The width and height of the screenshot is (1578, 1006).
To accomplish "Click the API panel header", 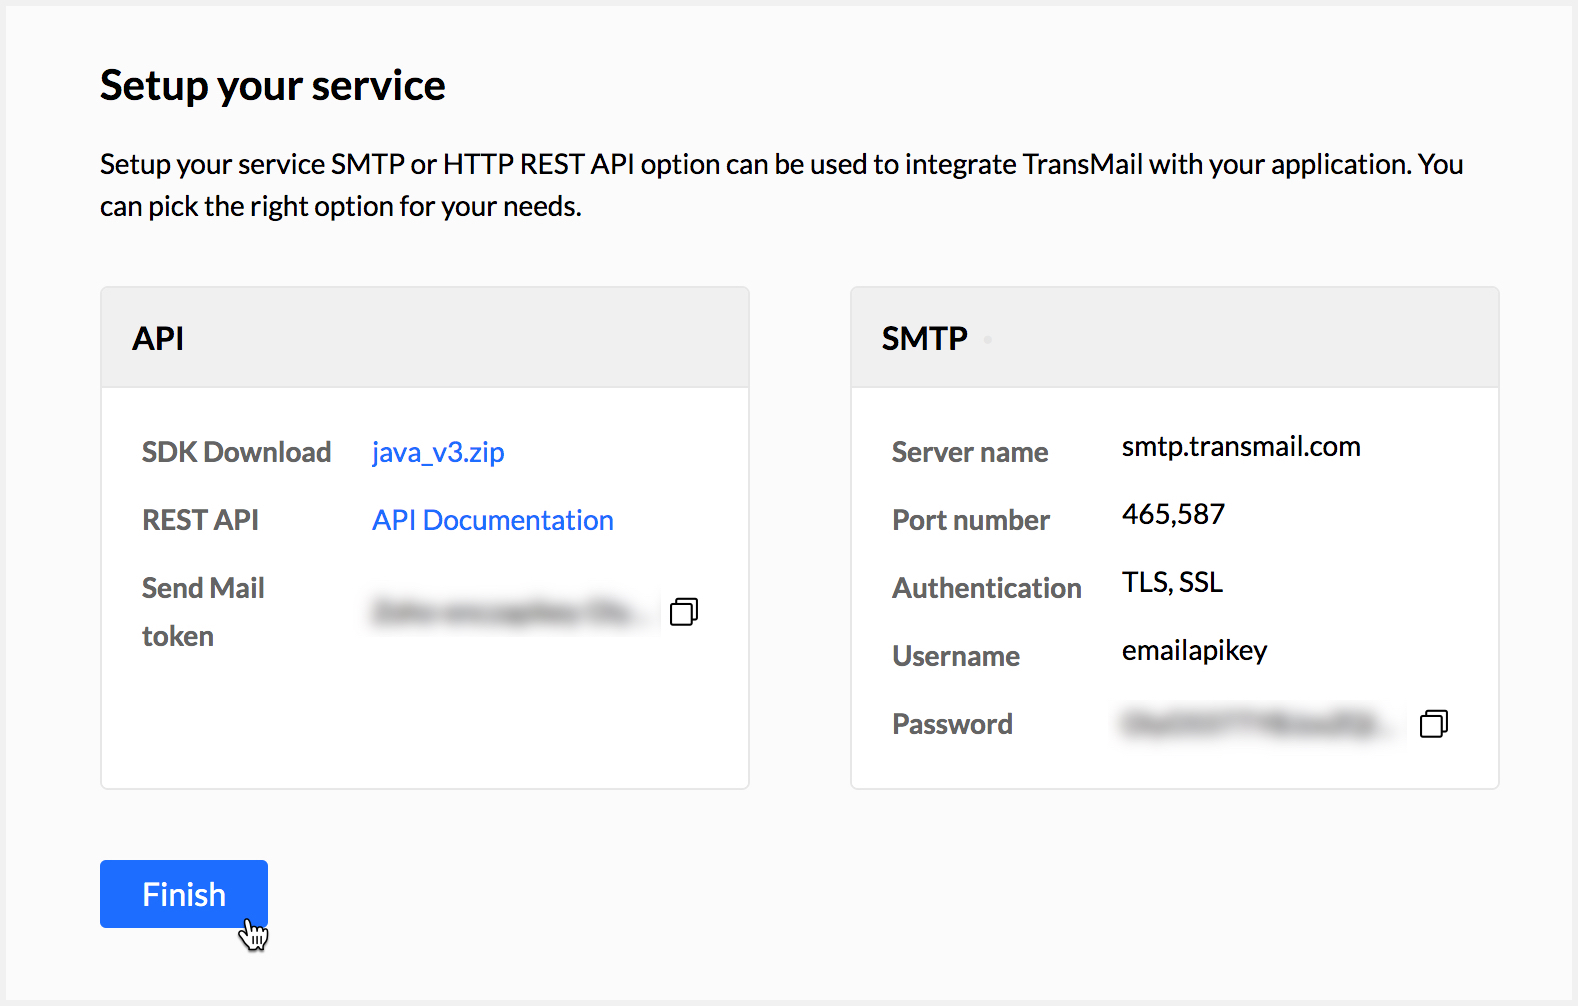I will 425,338.
